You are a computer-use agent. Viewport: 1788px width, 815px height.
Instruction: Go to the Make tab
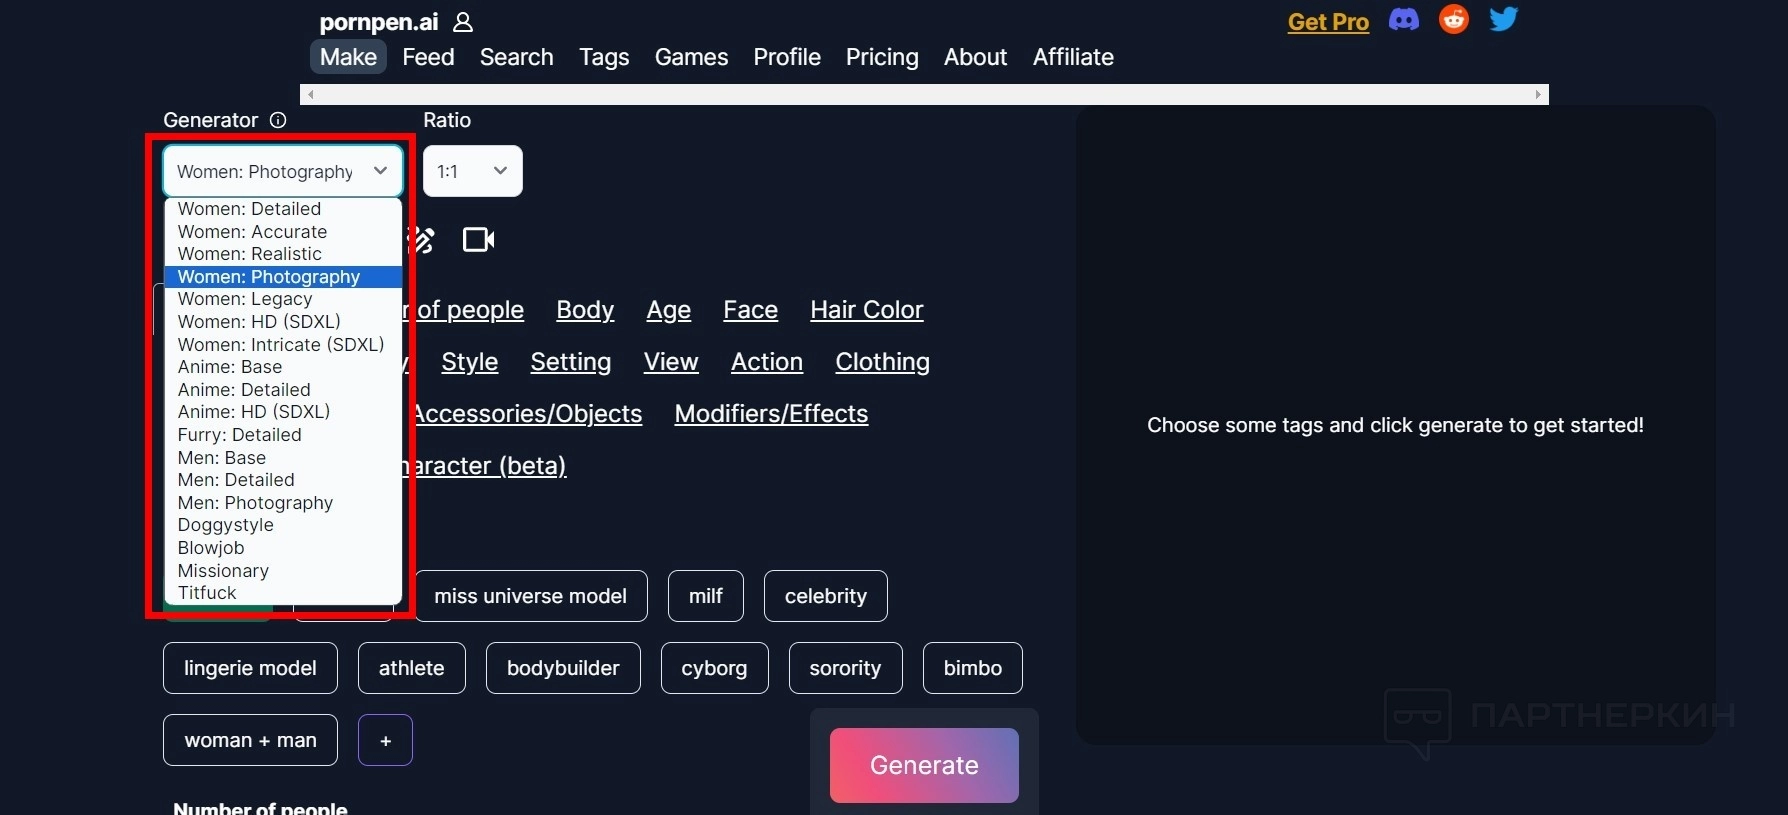(x=348, y=57)
